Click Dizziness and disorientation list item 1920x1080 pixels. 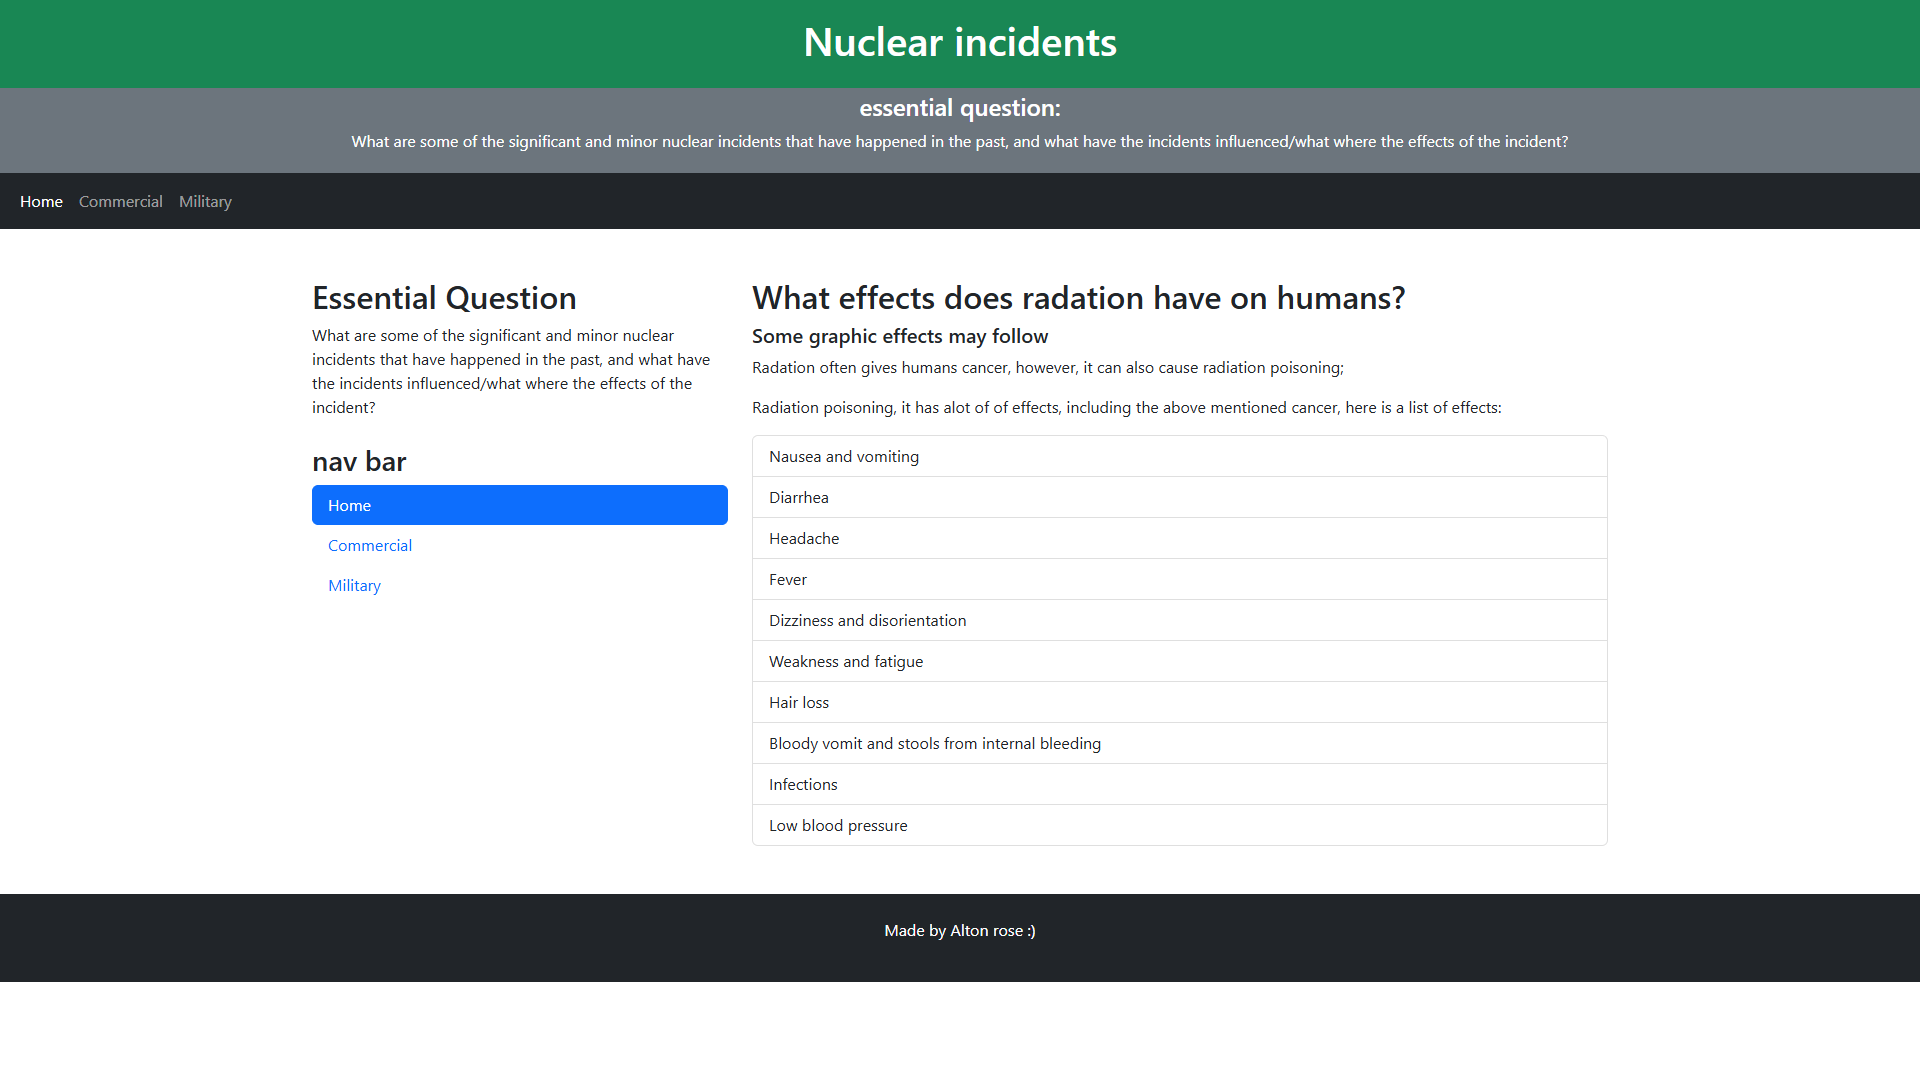pyautogui.click(x=1179, y=620)
